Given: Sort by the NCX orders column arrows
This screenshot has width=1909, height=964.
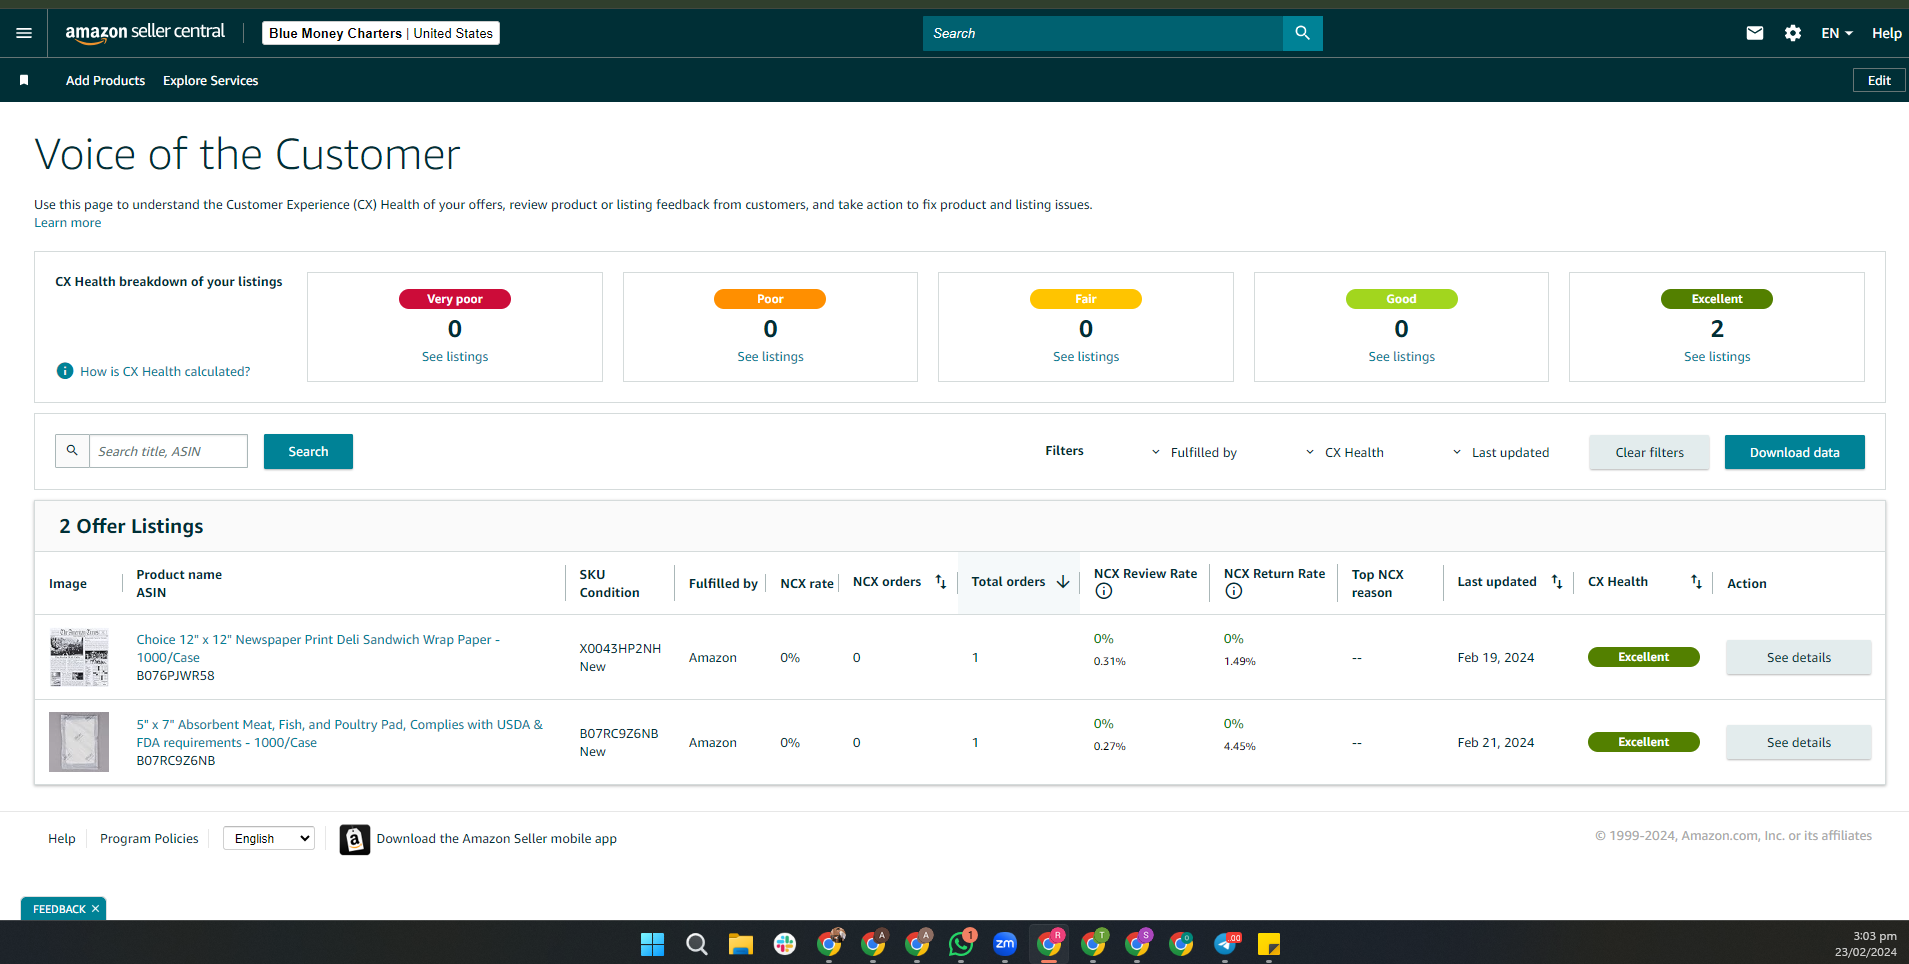Looking at the screenshot, I should pos(941,582).
